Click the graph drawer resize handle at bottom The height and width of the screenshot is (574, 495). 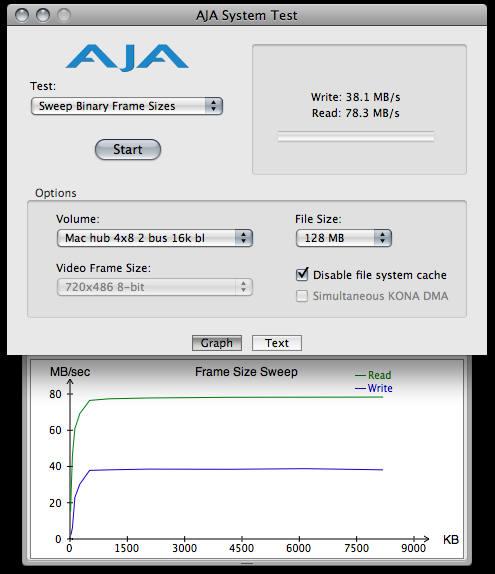tap(247, 563)
